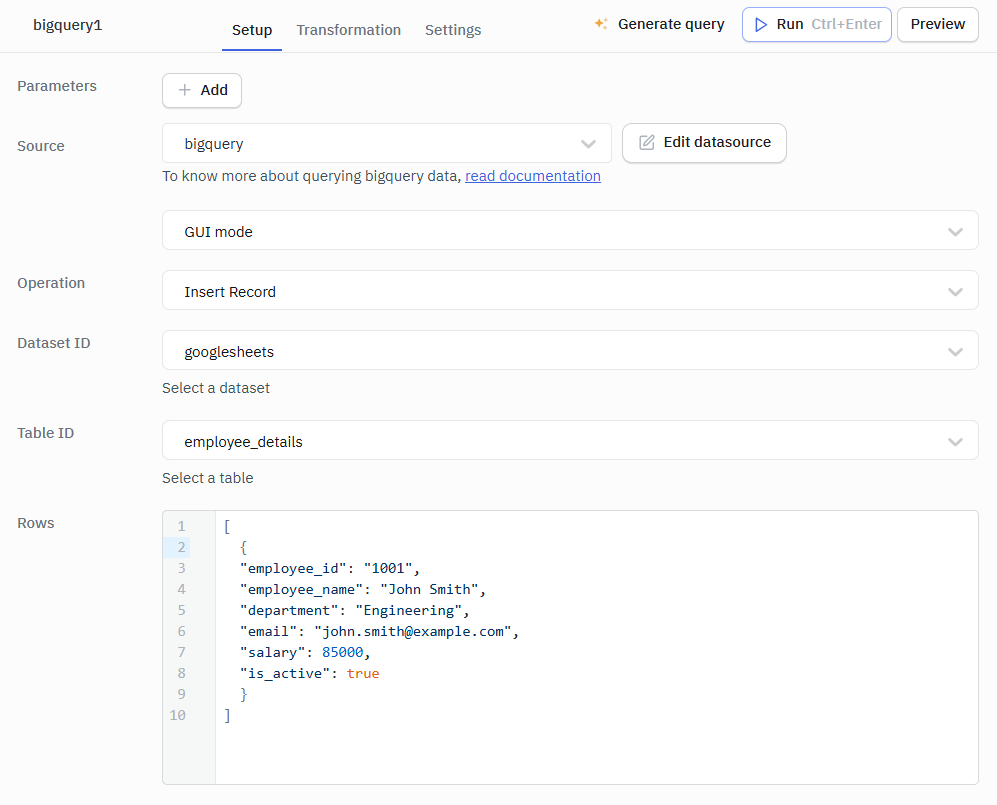This screenshot has height=805, width=997.
Task: Click the Dataset ID label
Action: click(x=53, y=343)
